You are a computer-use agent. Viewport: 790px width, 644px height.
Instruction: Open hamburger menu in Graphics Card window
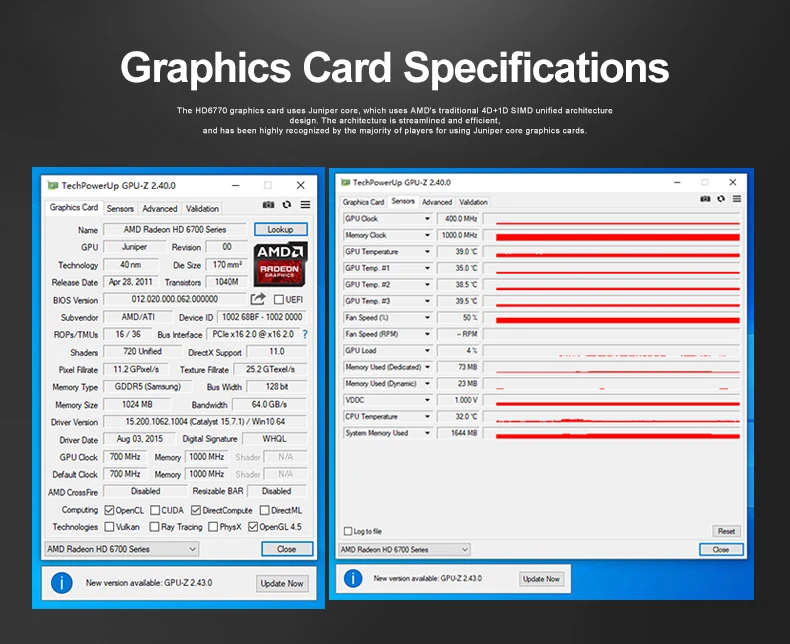(x=305, y=205)
